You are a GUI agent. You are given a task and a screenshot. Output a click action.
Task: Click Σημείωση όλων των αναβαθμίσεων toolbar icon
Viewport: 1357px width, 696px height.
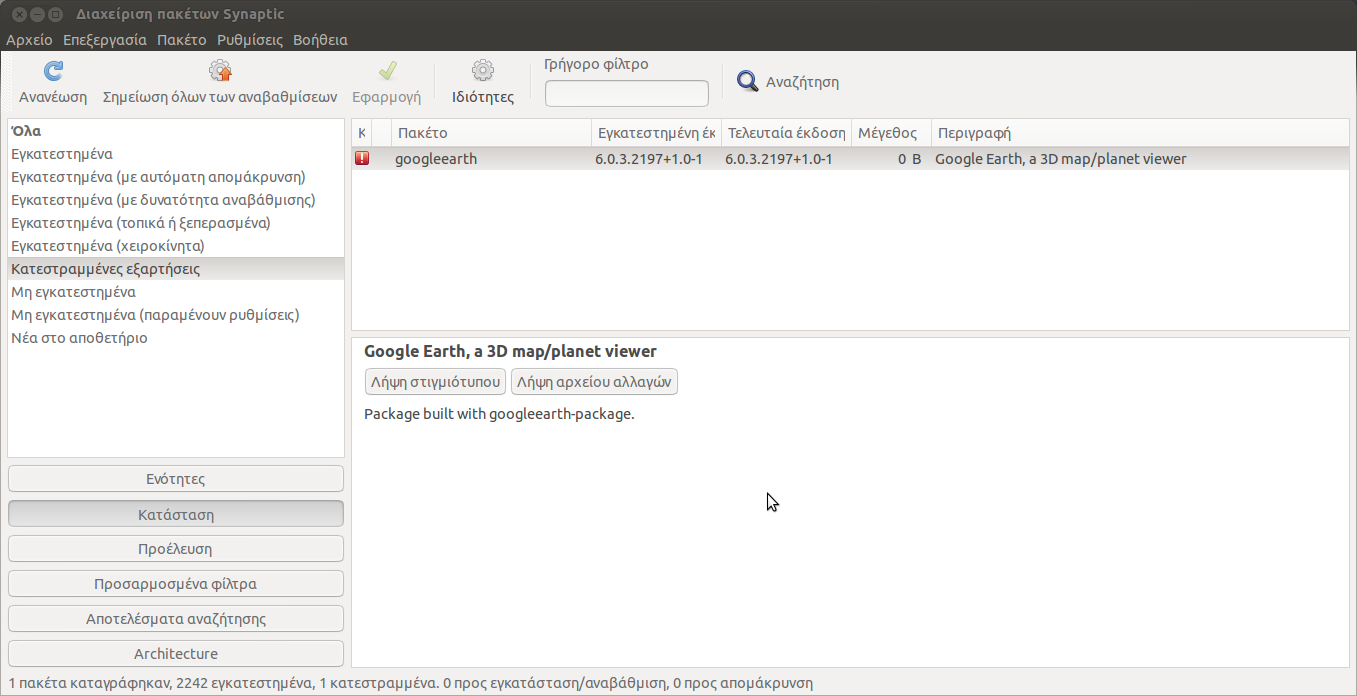click(x=220, y=71)
